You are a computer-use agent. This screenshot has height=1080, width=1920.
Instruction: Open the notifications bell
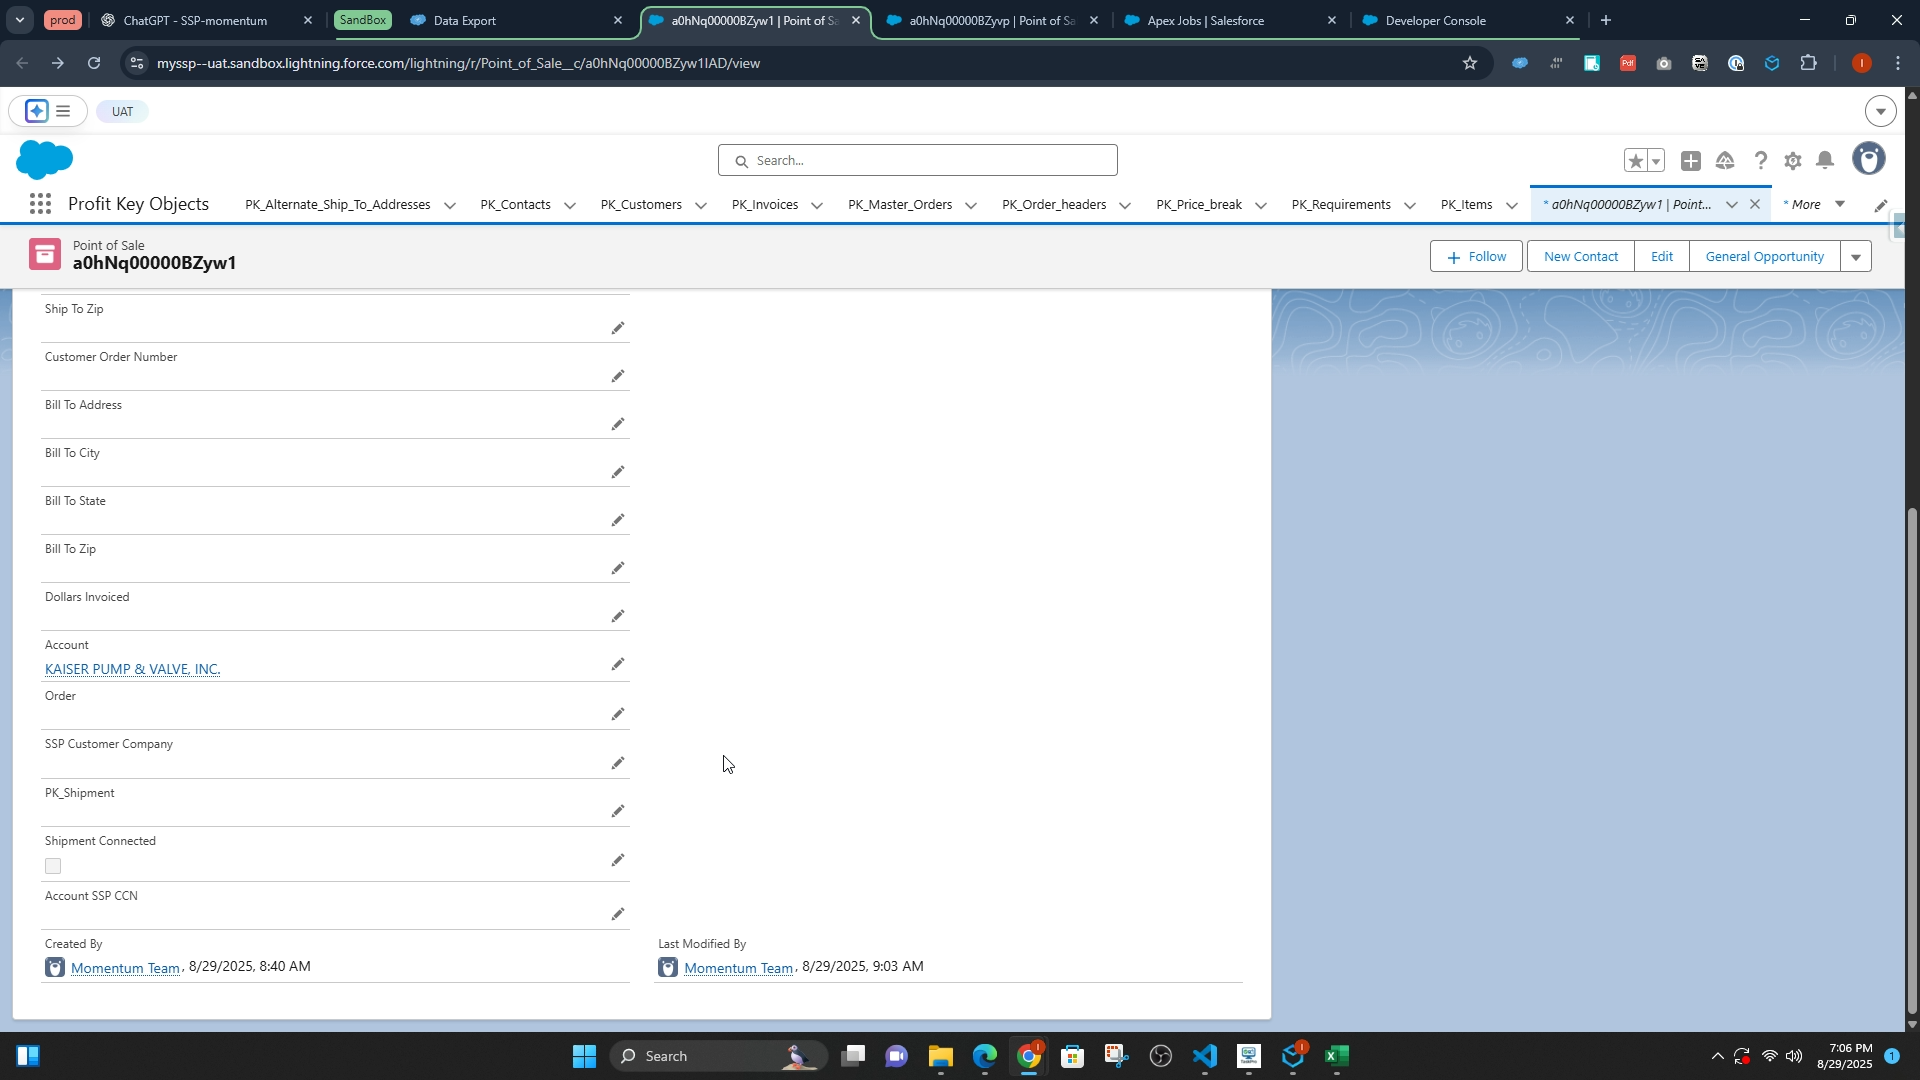coord(1825,161)
